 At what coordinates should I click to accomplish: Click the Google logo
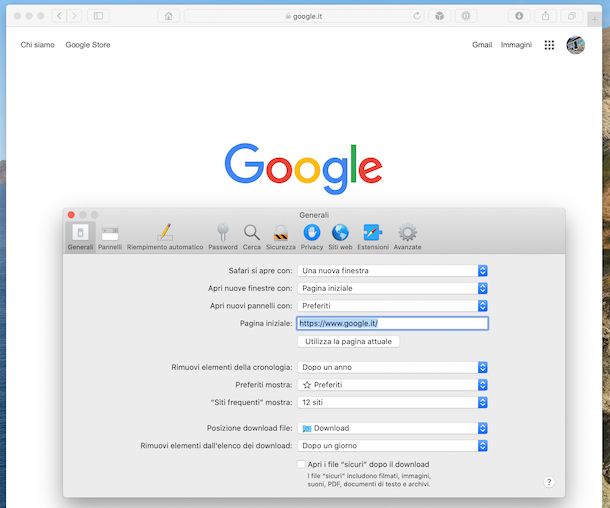(x=303, y=168)
